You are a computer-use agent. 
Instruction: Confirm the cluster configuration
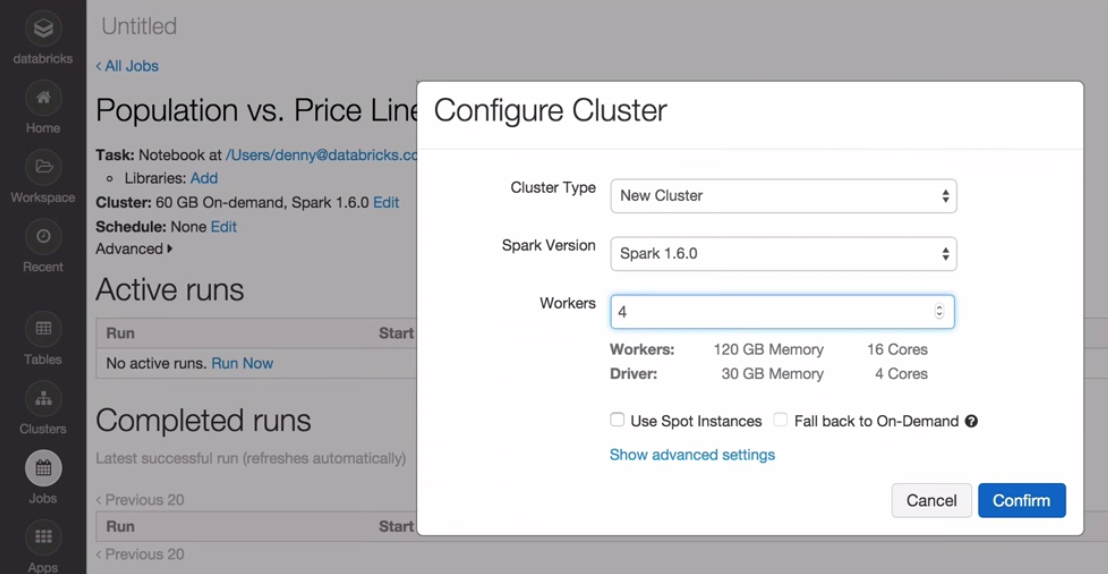[1021, 500]
